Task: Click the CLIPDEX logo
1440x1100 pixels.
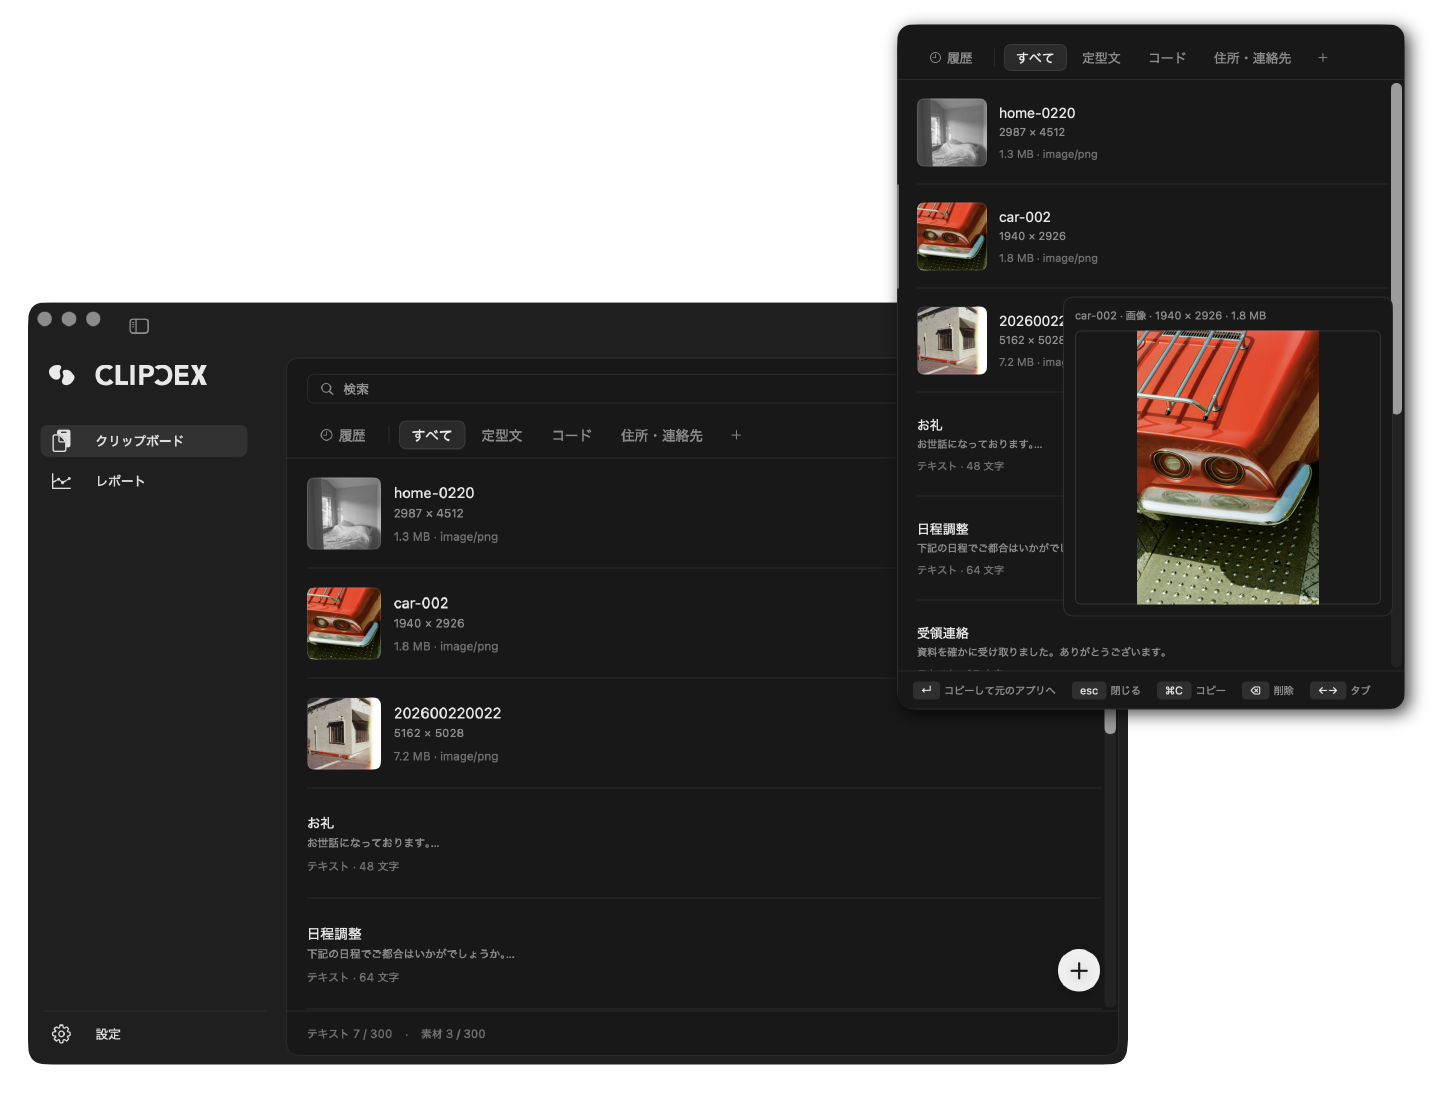Action: [x=128, y=375]
